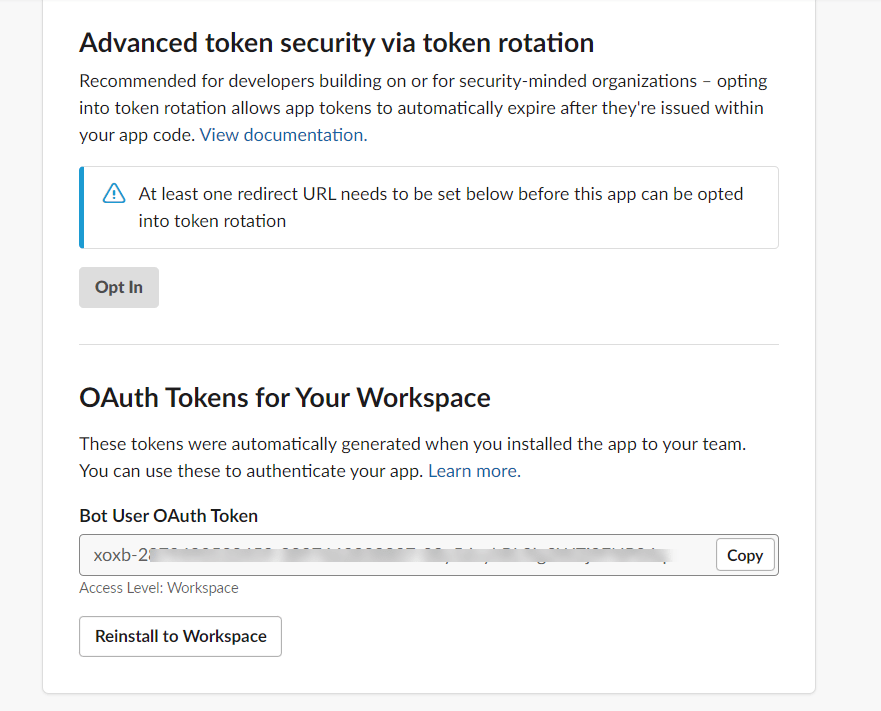Copy the Bot User OAuth Token
Screen dimensions: 881x711
tap(745, 555)
